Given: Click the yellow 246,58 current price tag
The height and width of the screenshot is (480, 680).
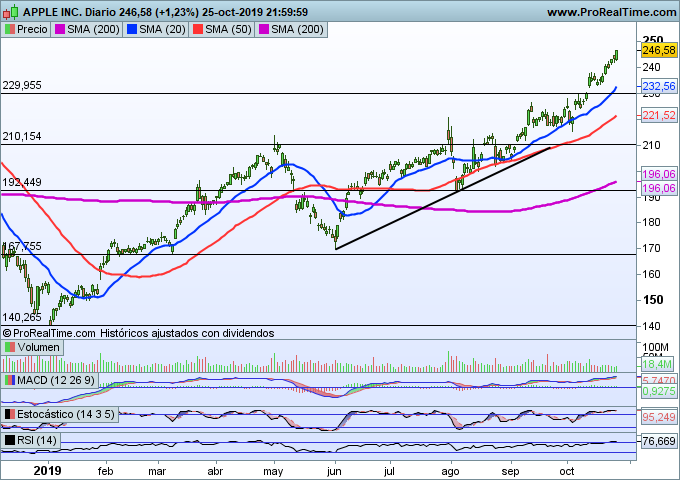Looking at the screenshot, I should (x=659, y=50).
